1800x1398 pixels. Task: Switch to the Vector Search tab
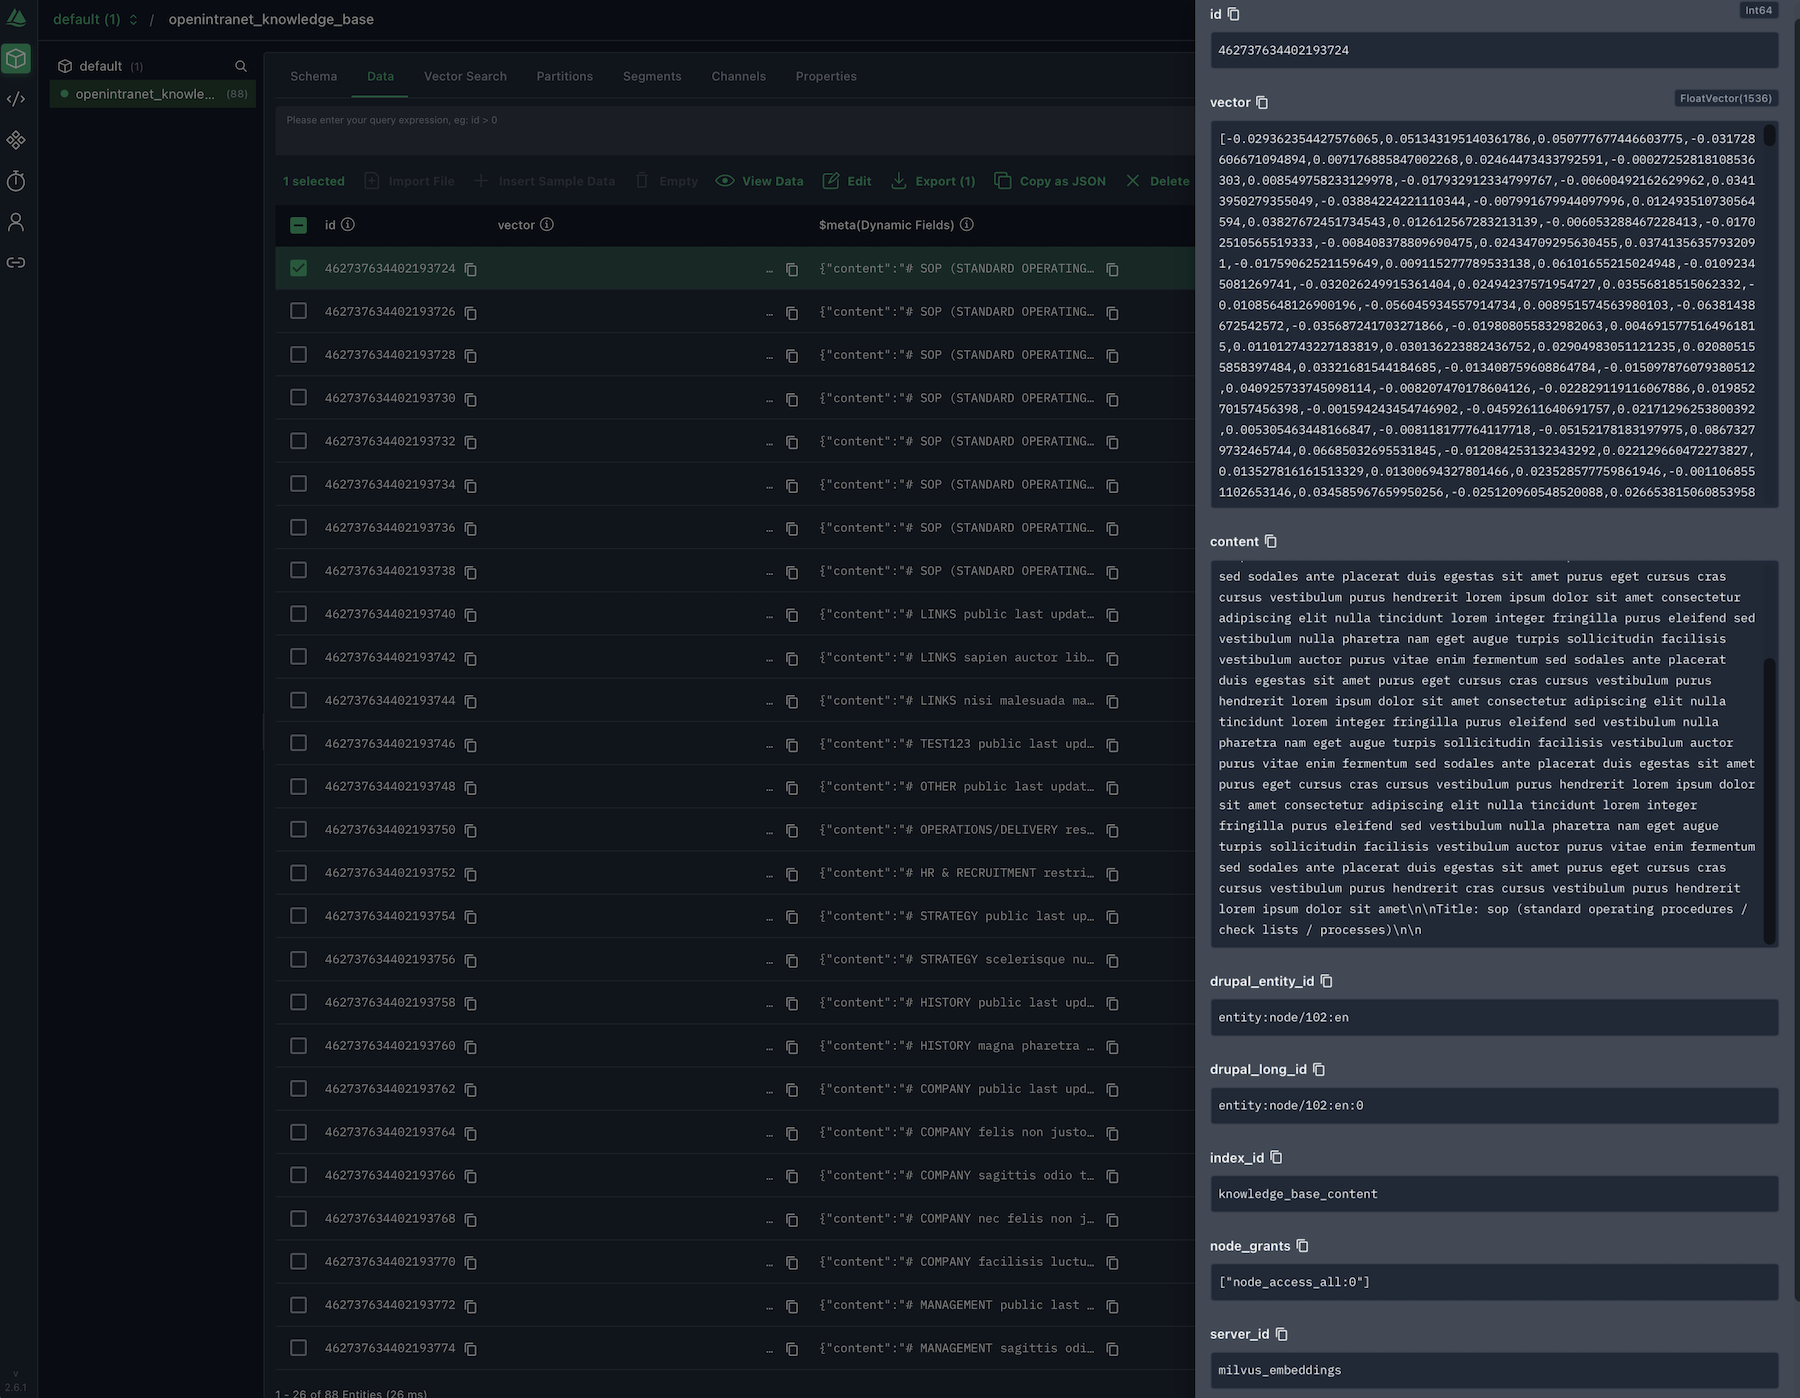coord(465,76)
